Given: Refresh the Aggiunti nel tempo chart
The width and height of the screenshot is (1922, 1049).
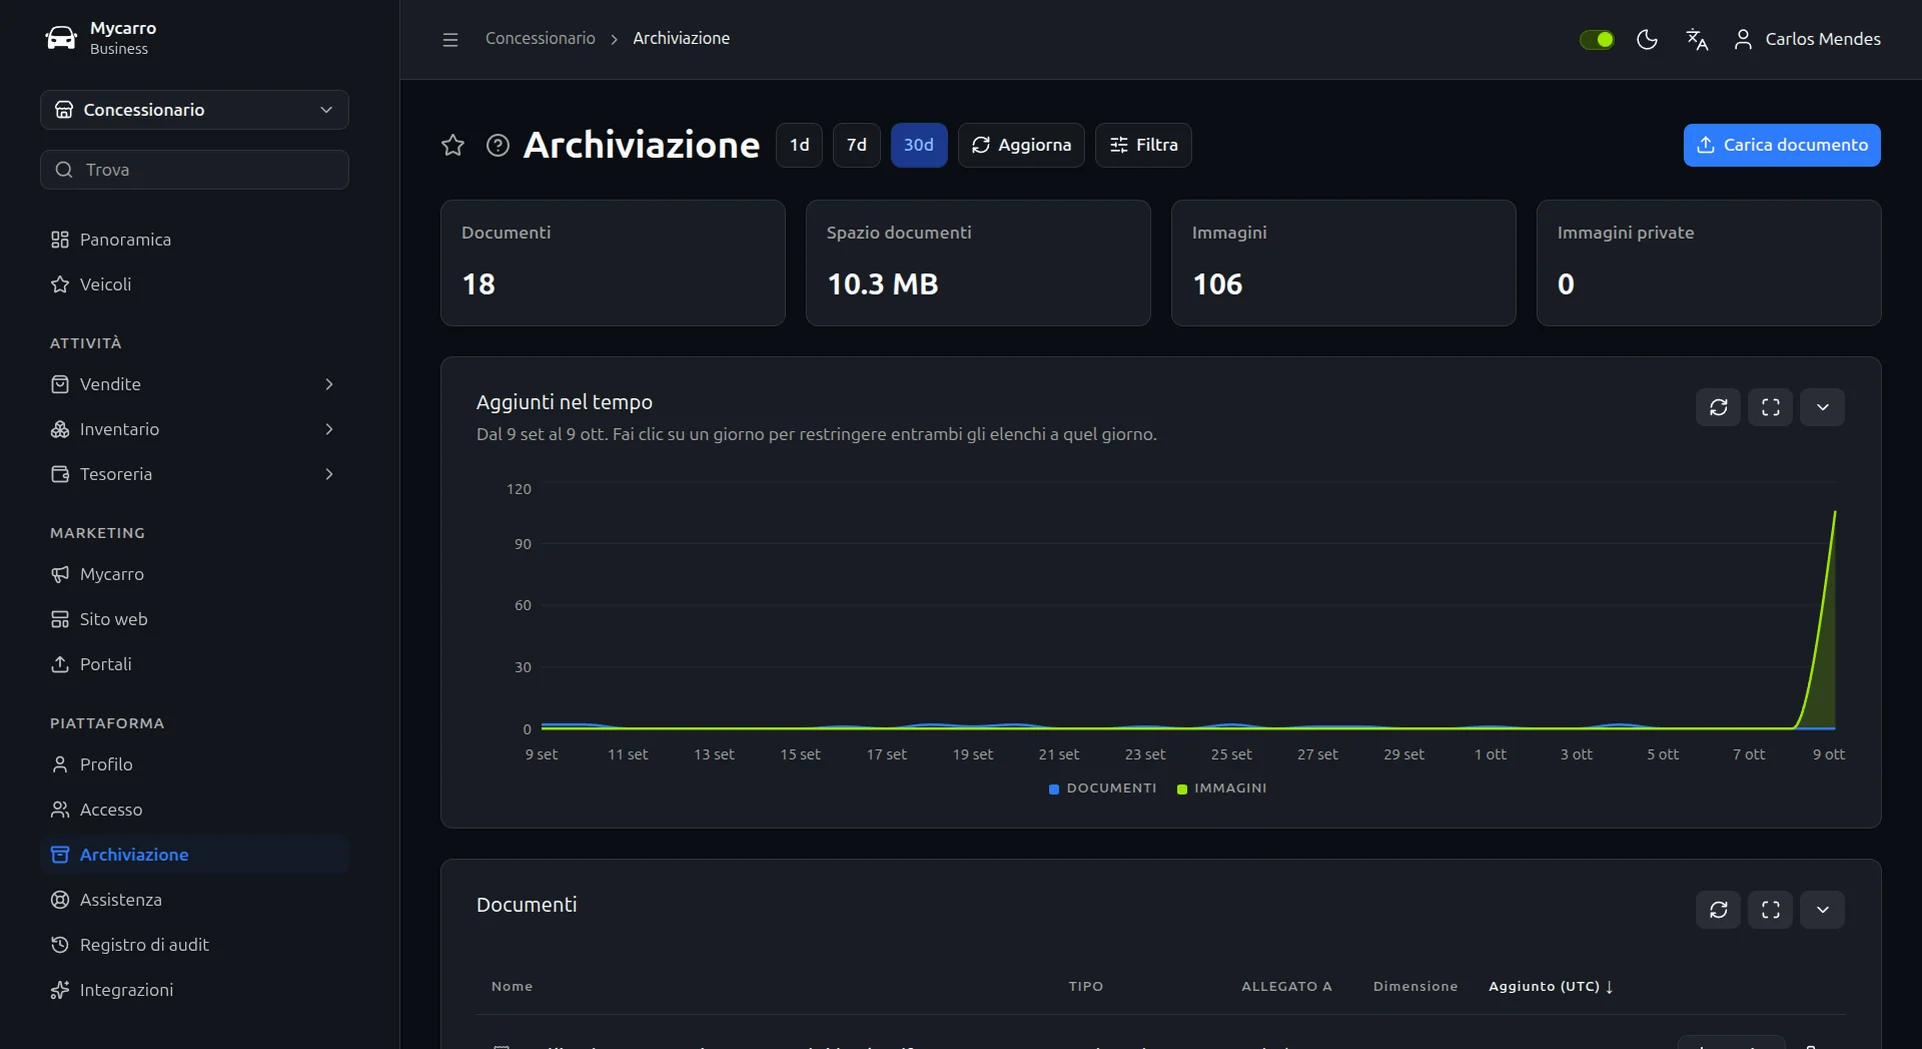Looking at the screenshot, I should point(1718,407).
